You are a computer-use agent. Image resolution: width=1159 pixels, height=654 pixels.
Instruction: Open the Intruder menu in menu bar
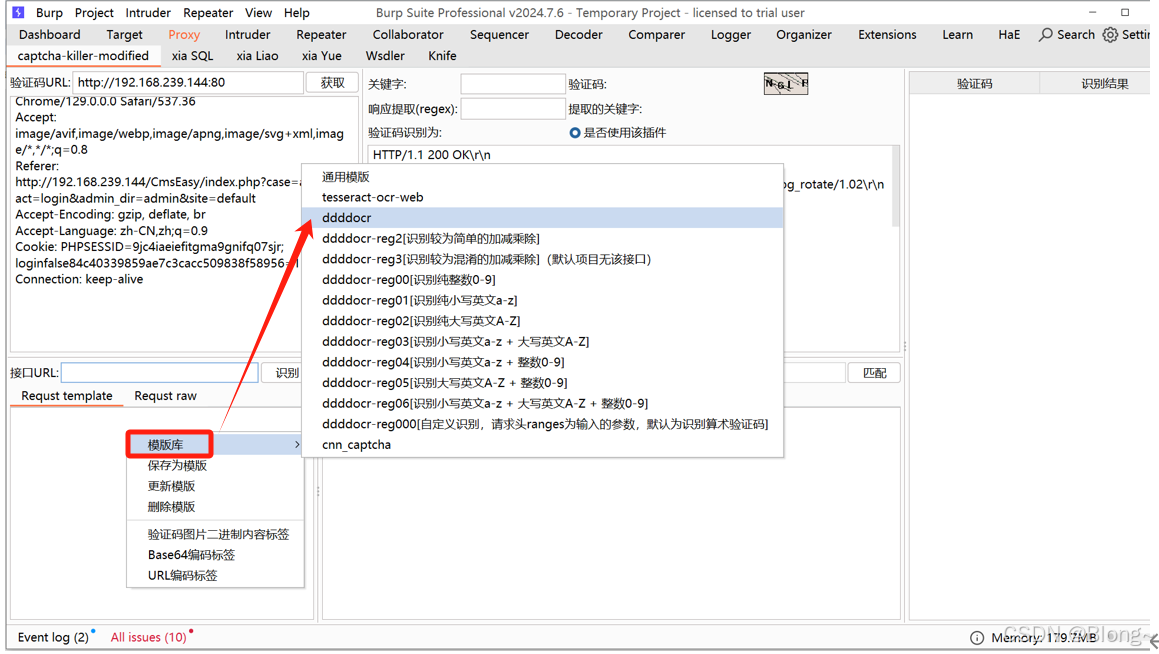click(x=148, y=13)
